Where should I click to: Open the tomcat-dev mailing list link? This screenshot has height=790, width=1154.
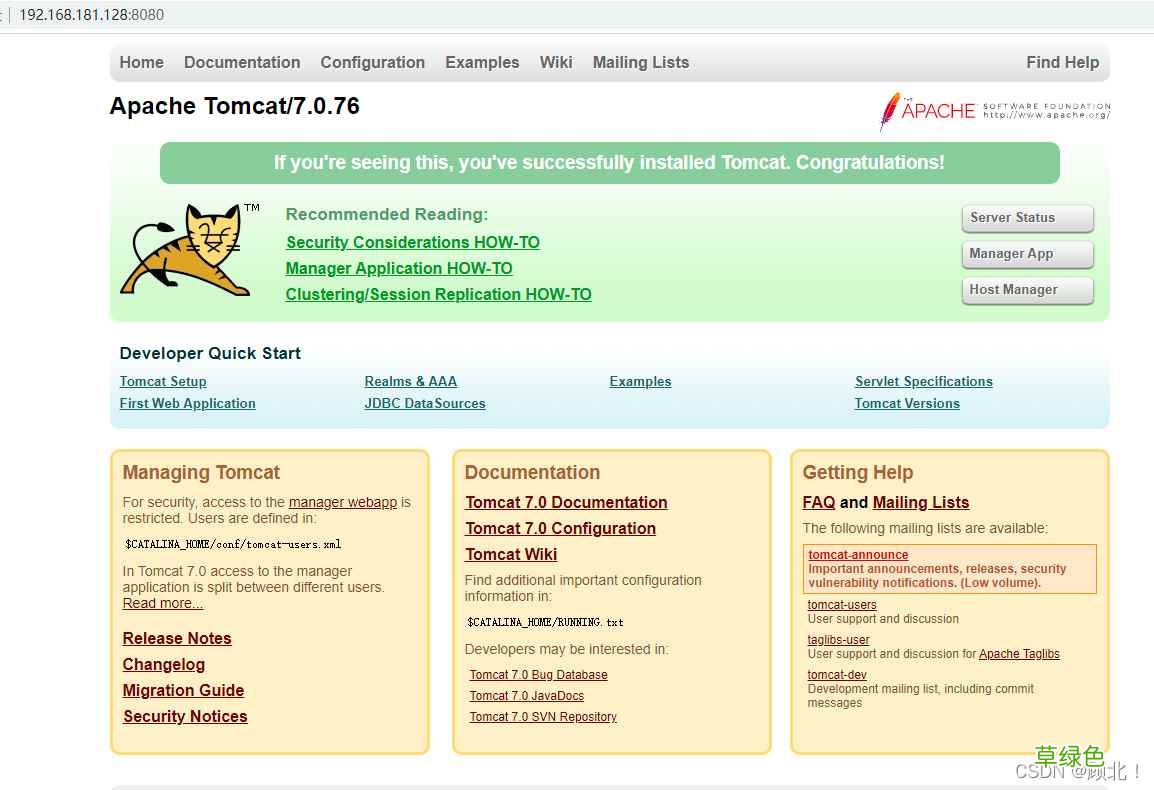837,675
